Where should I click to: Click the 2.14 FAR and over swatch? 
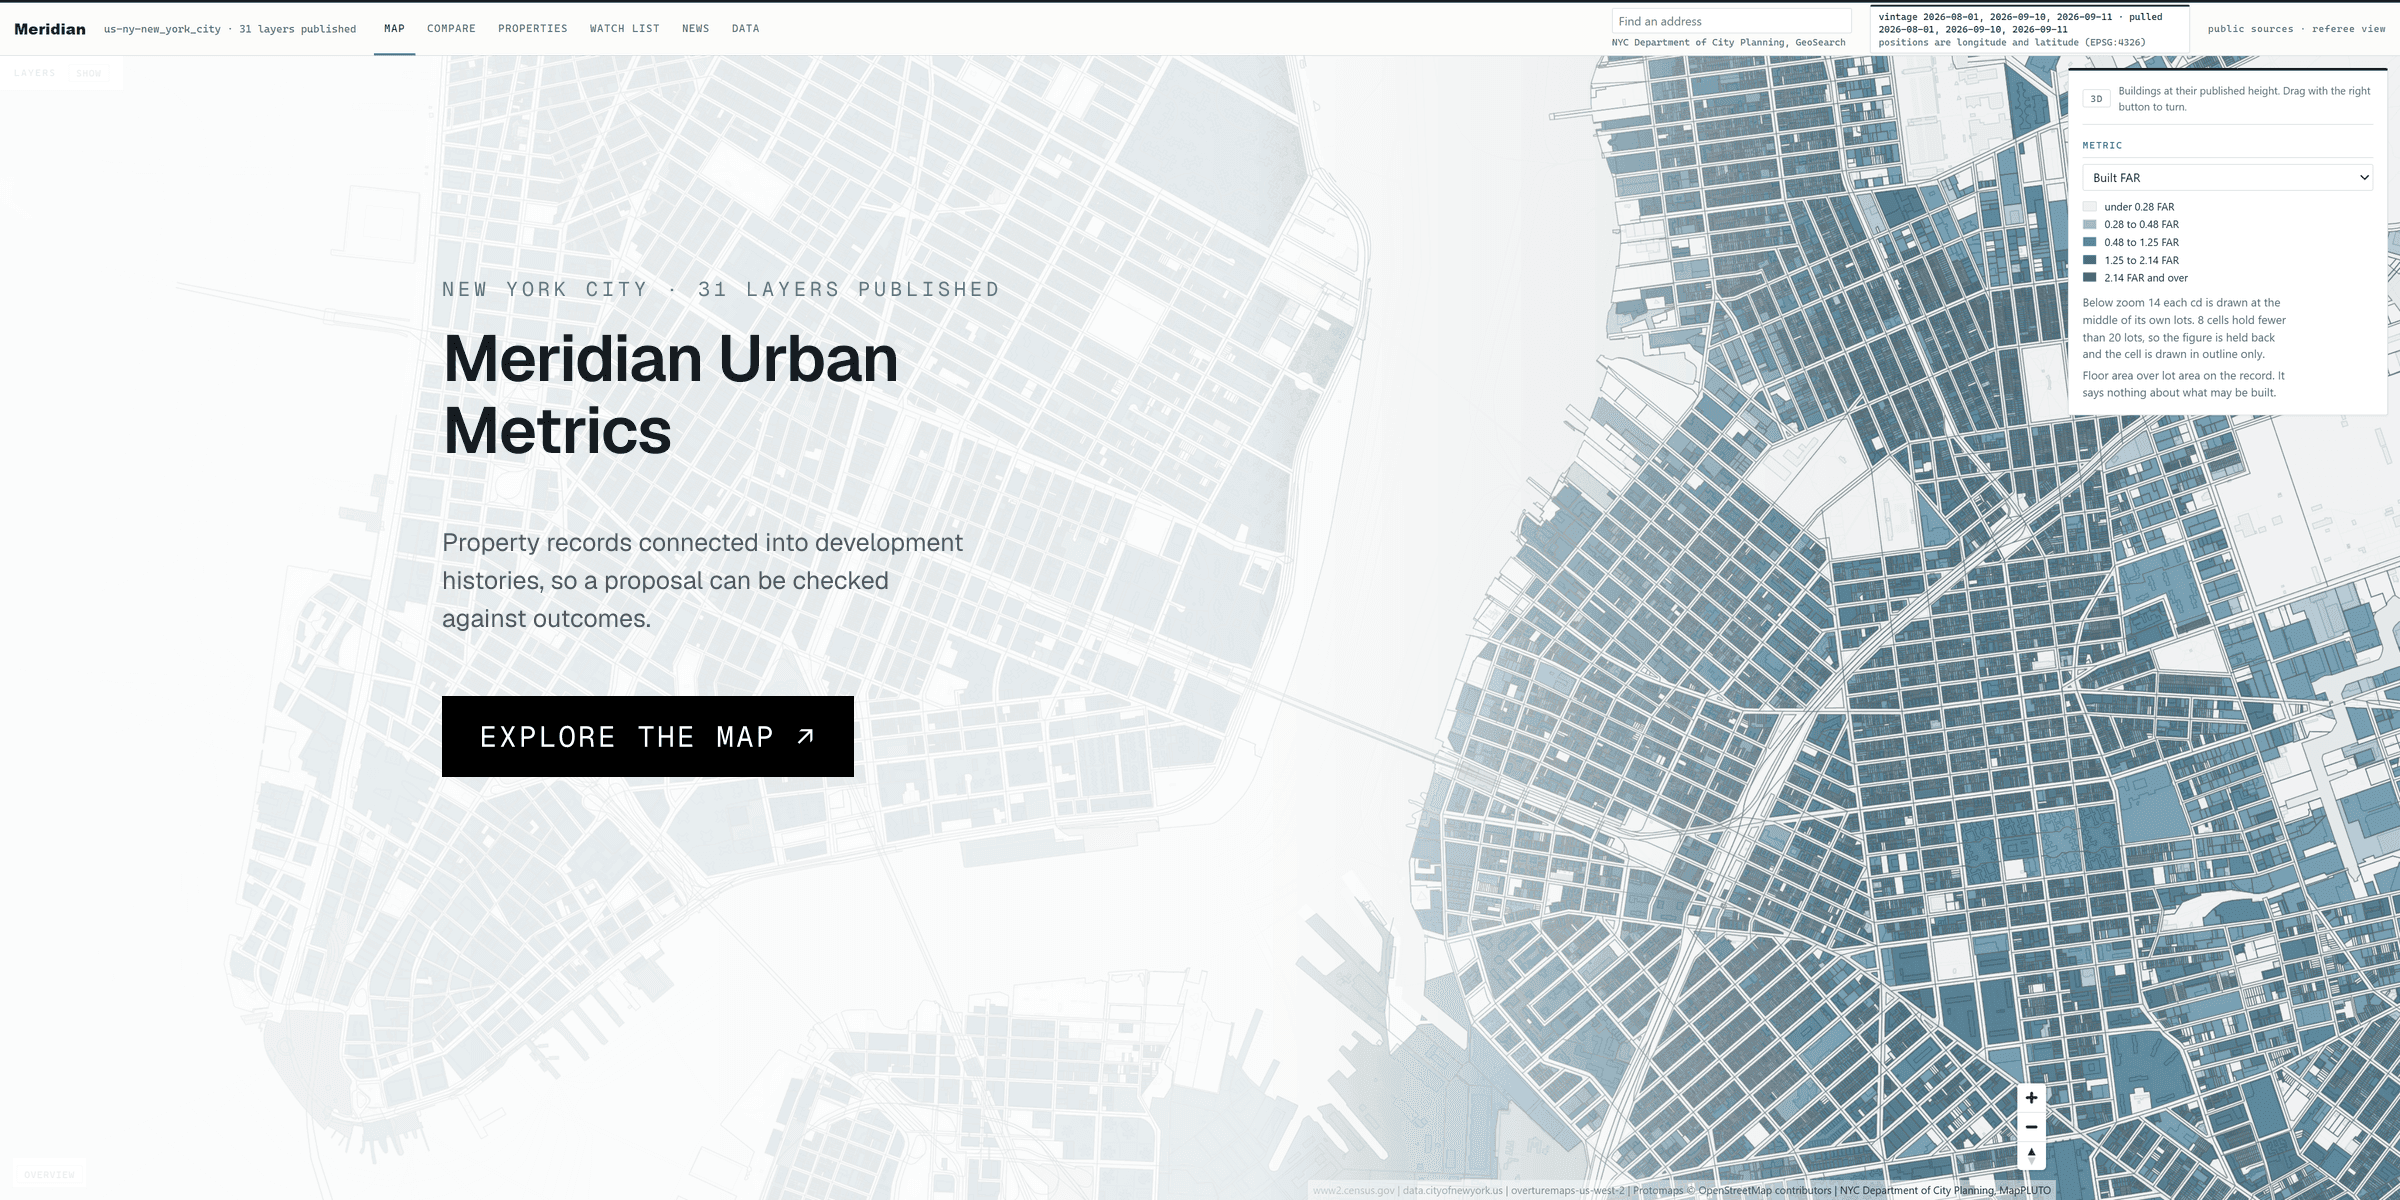[x=2090, y=278]
